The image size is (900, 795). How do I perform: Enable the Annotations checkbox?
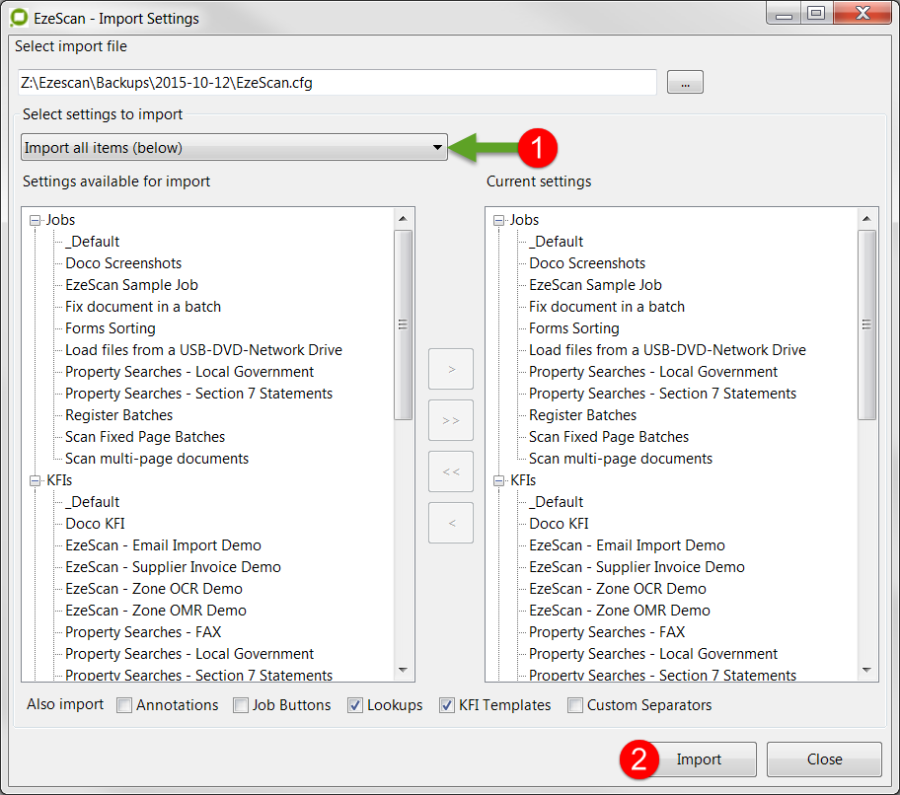(124, 706)
